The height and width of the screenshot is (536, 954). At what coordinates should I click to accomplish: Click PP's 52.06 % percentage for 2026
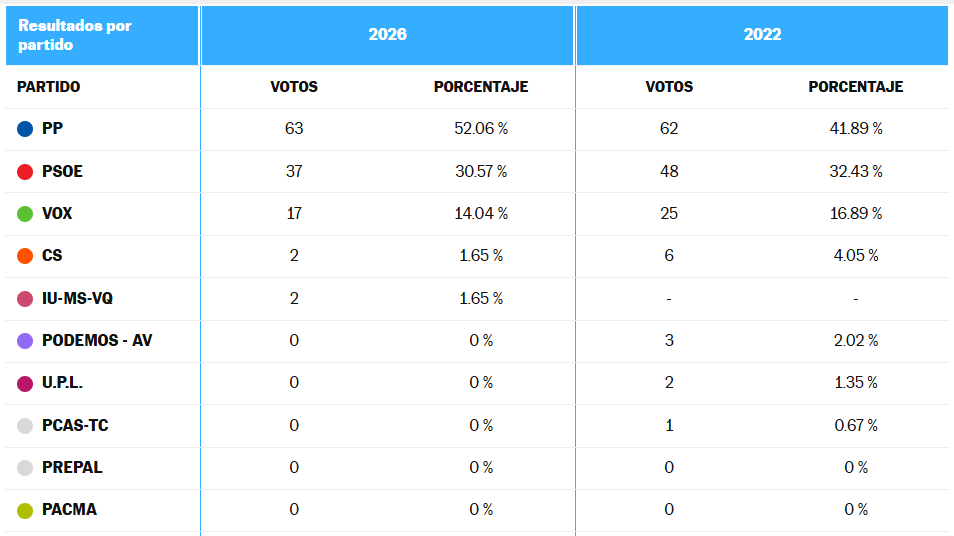[x=481, y=129]
